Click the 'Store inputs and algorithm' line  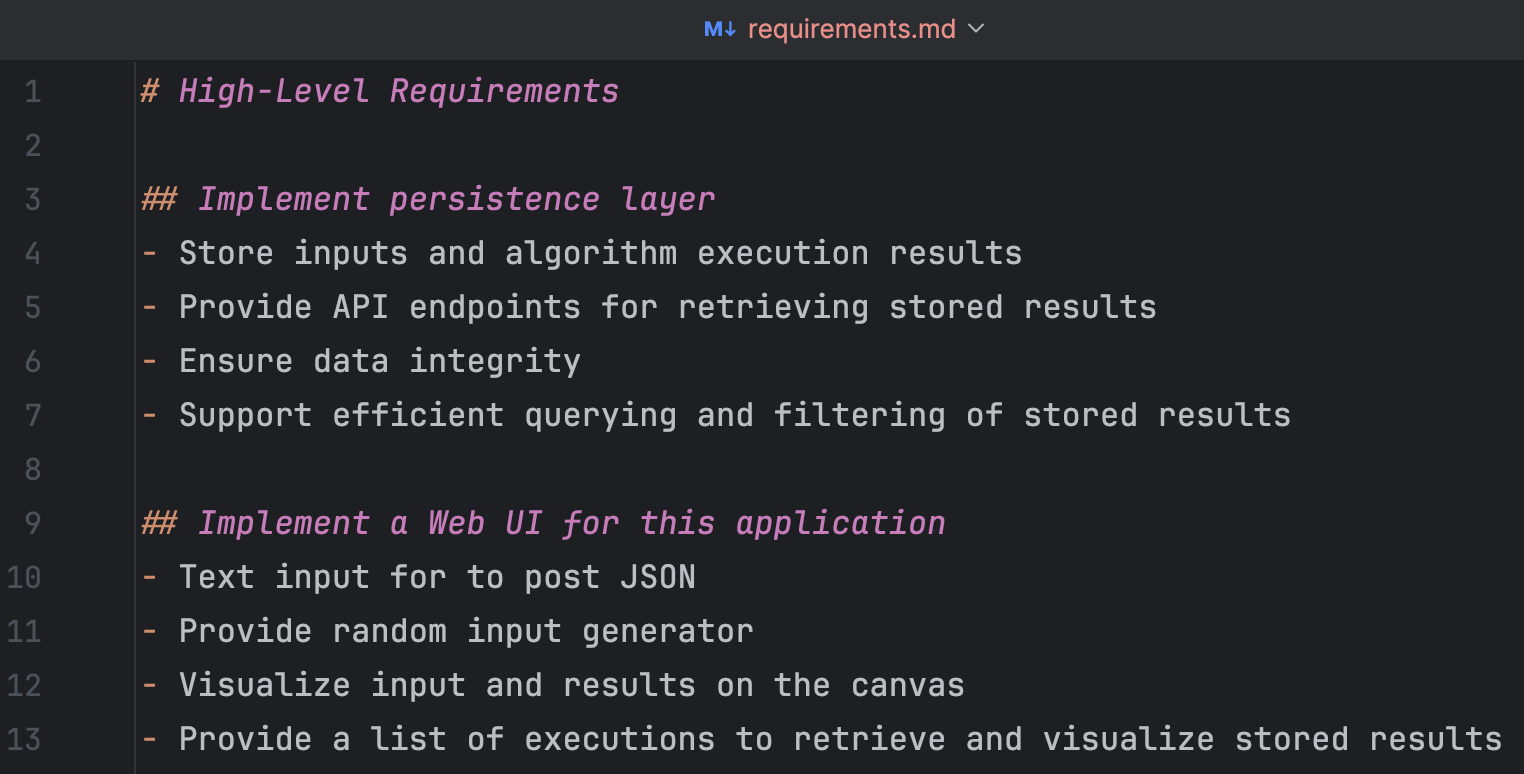[x=600, y=254]
